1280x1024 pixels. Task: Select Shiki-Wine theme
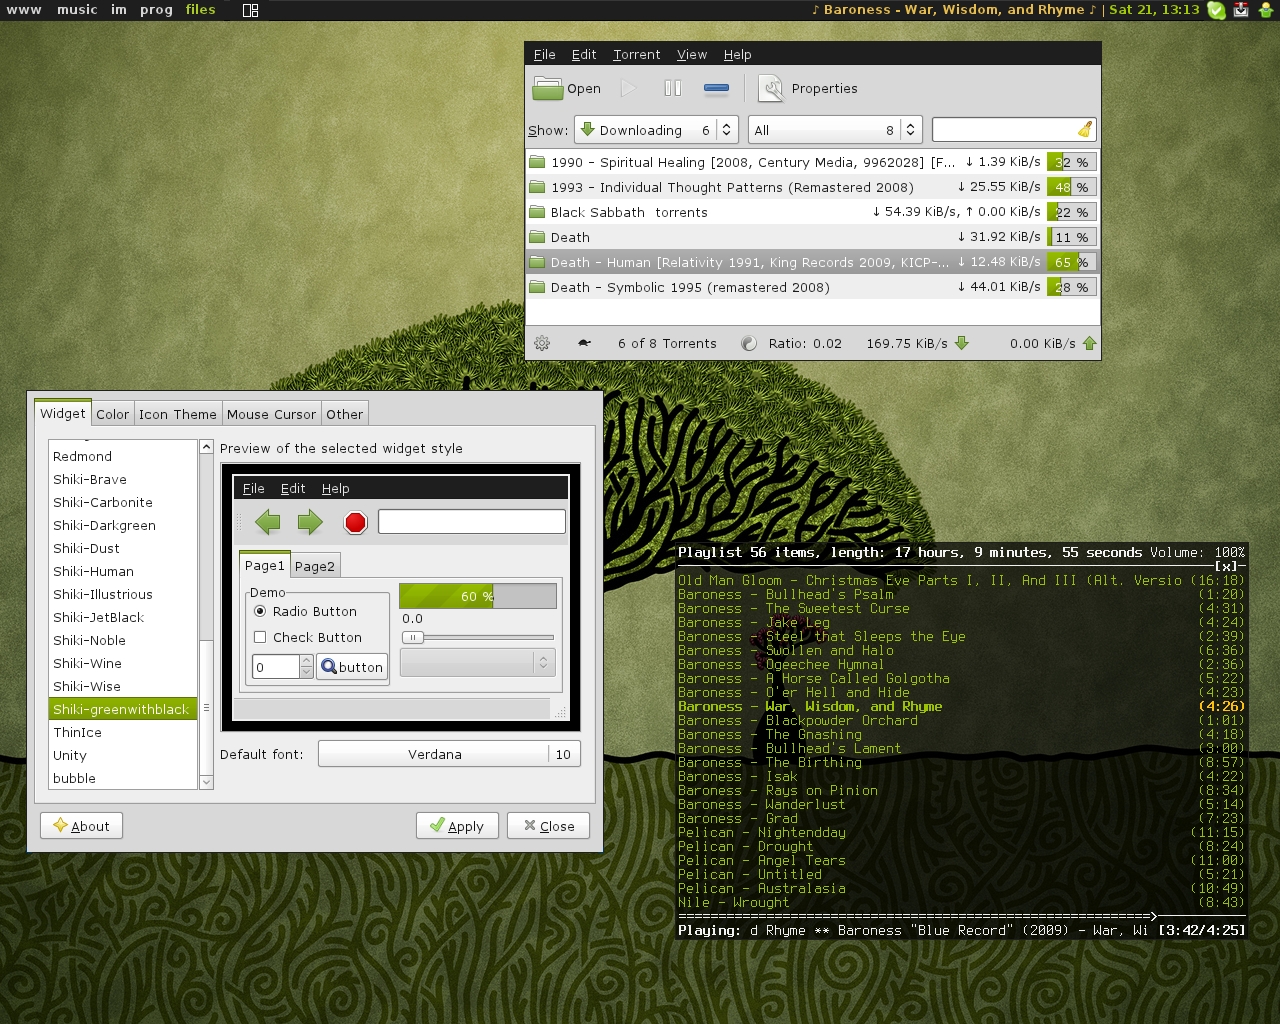point(123,663)
